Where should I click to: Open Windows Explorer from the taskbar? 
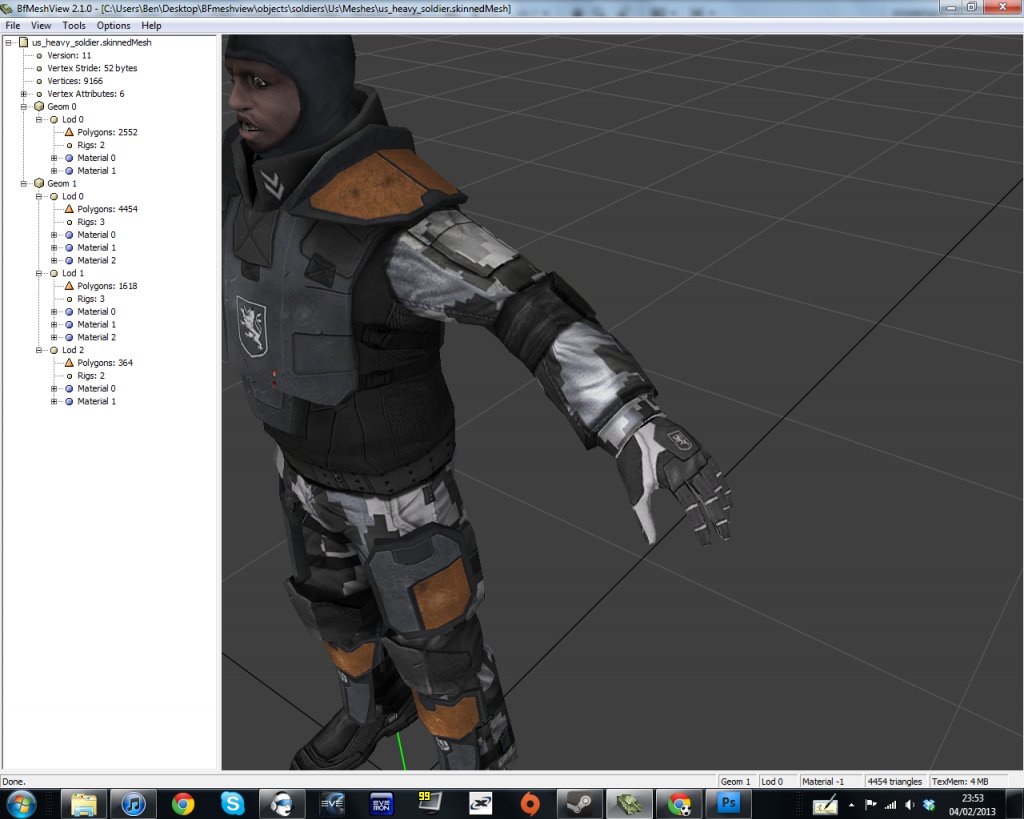coord(84,804)
